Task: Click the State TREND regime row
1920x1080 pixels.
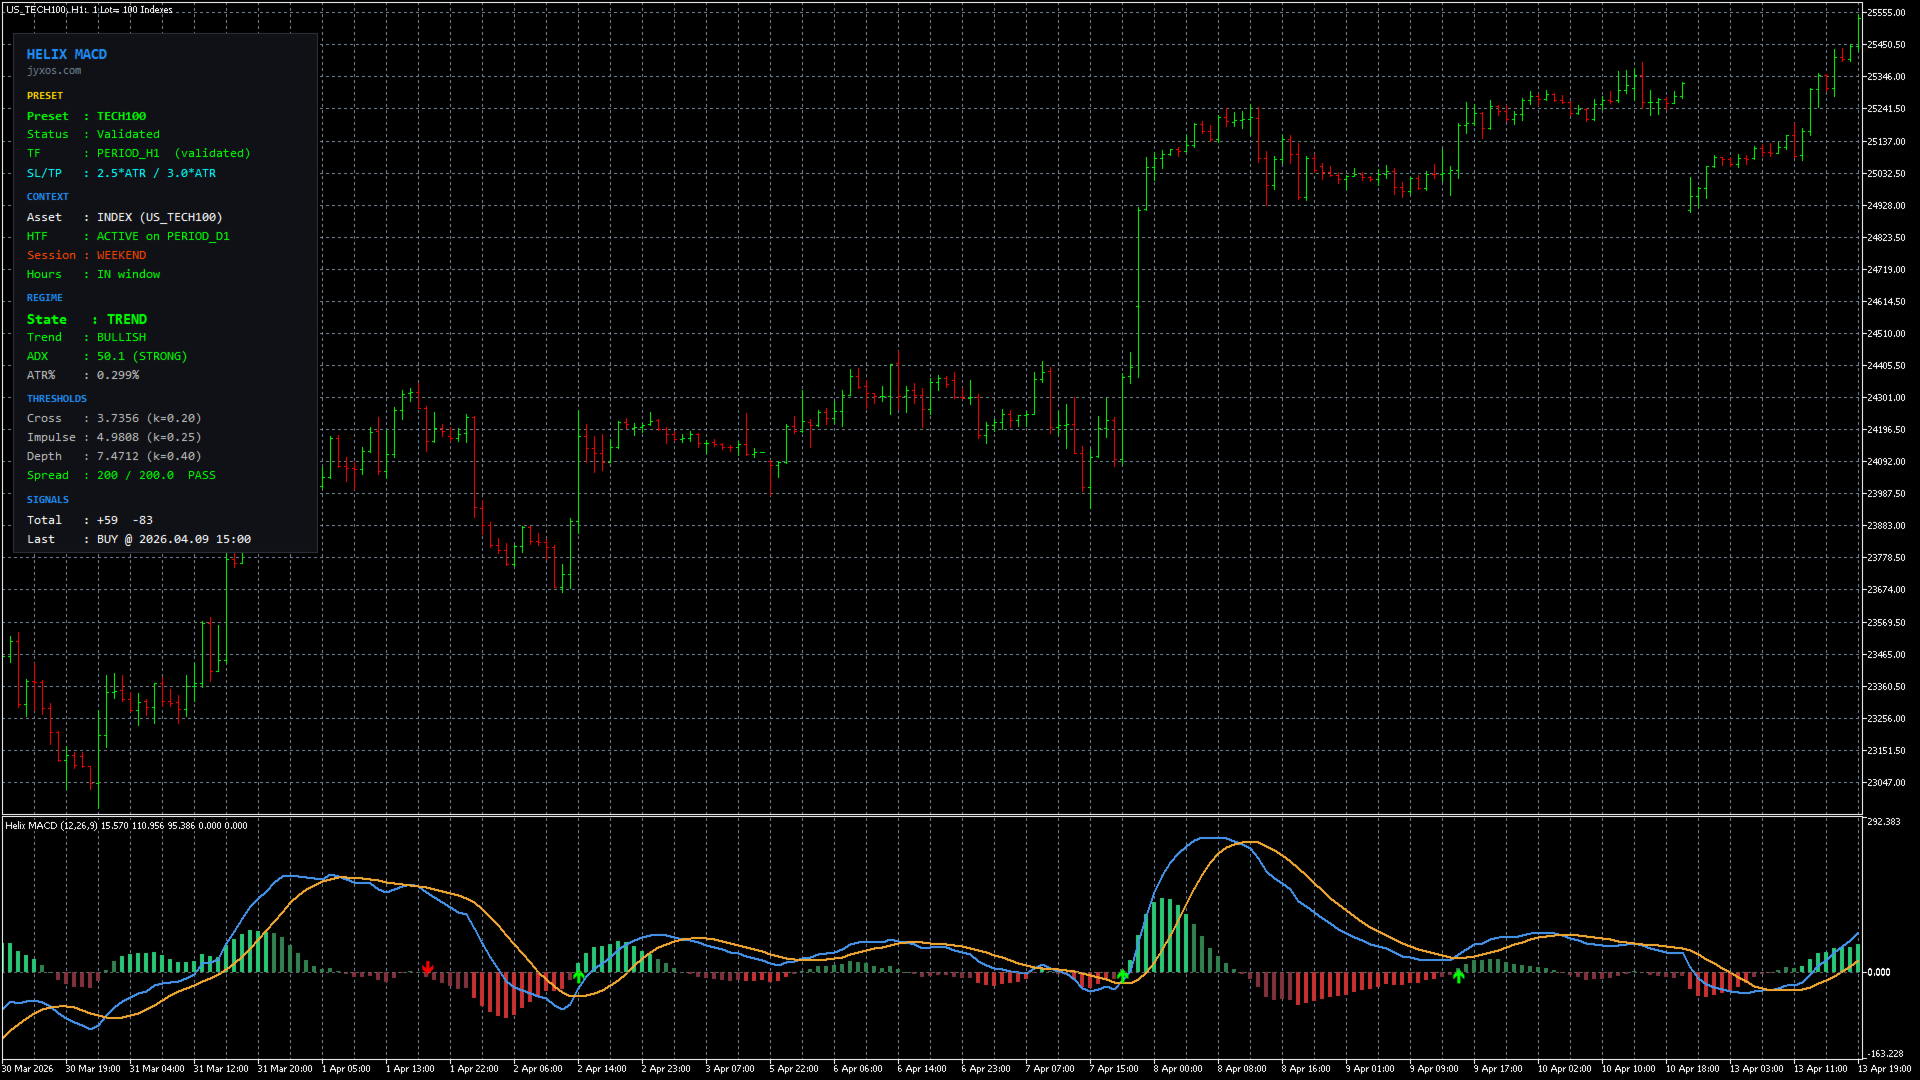Action: pos(87,319)
